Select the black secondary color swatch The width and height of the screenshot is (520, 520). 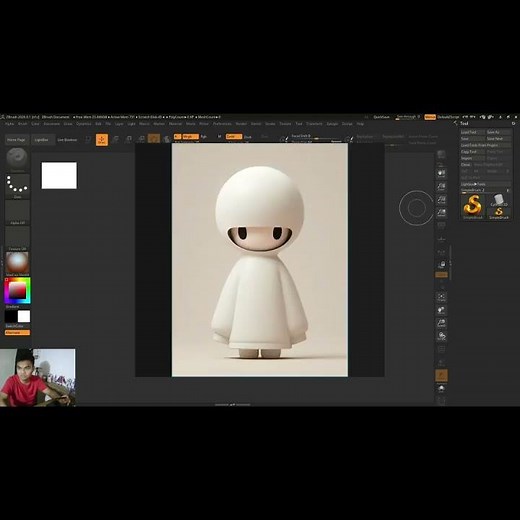[x=11, y=316]
